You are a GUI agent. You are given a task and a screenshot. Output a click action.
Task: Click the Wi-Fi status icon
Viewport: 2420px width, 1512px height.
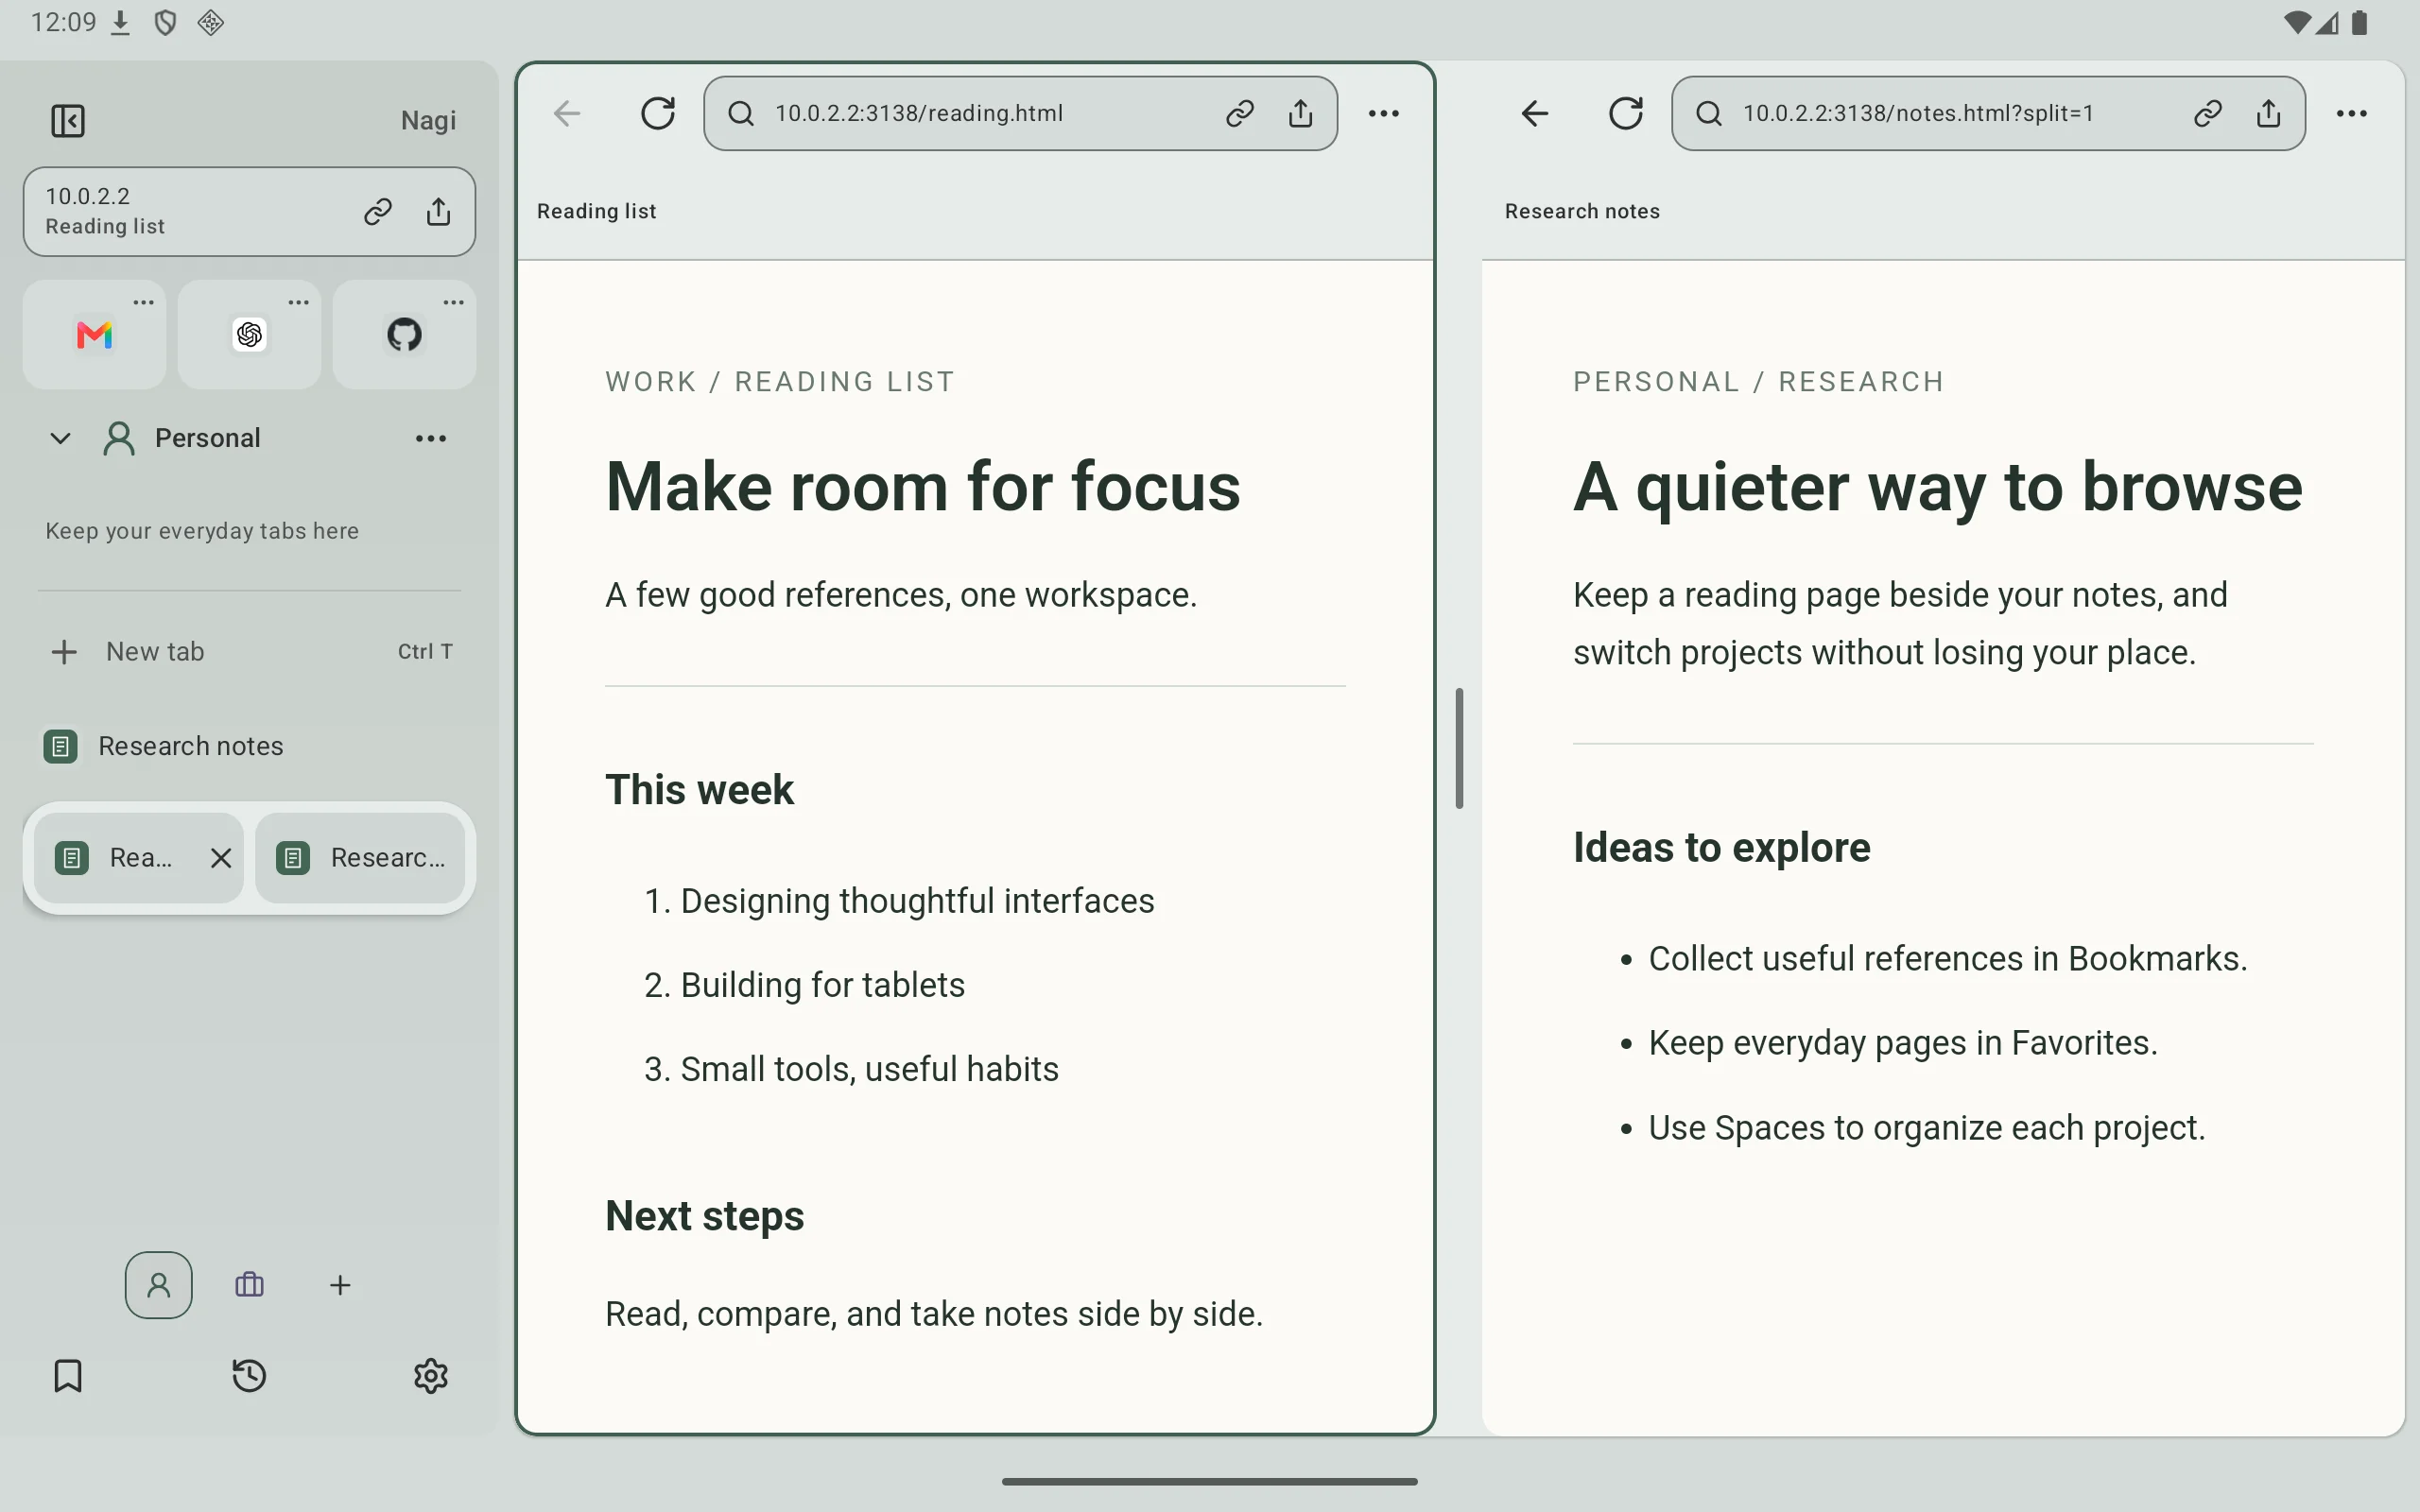pyautogui.click(x=2297, y=22)
